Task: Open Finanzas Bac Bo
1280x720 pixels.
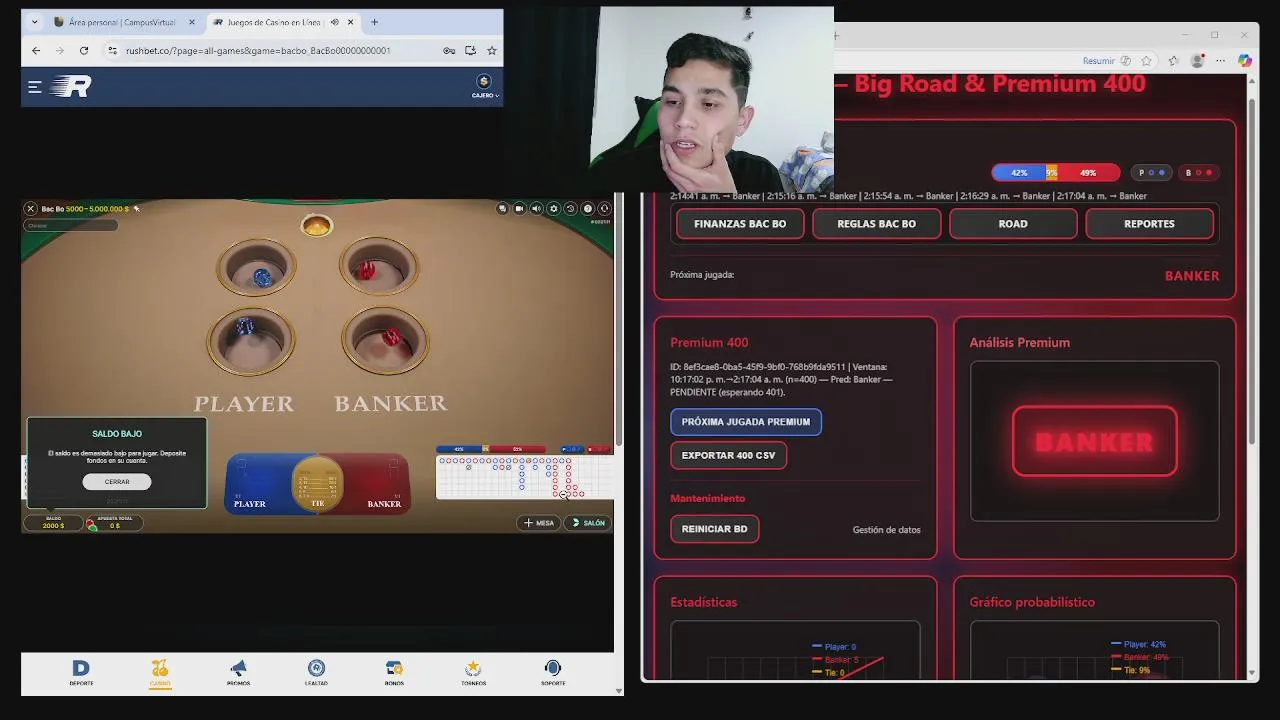Action: click(x=740, y=224)
